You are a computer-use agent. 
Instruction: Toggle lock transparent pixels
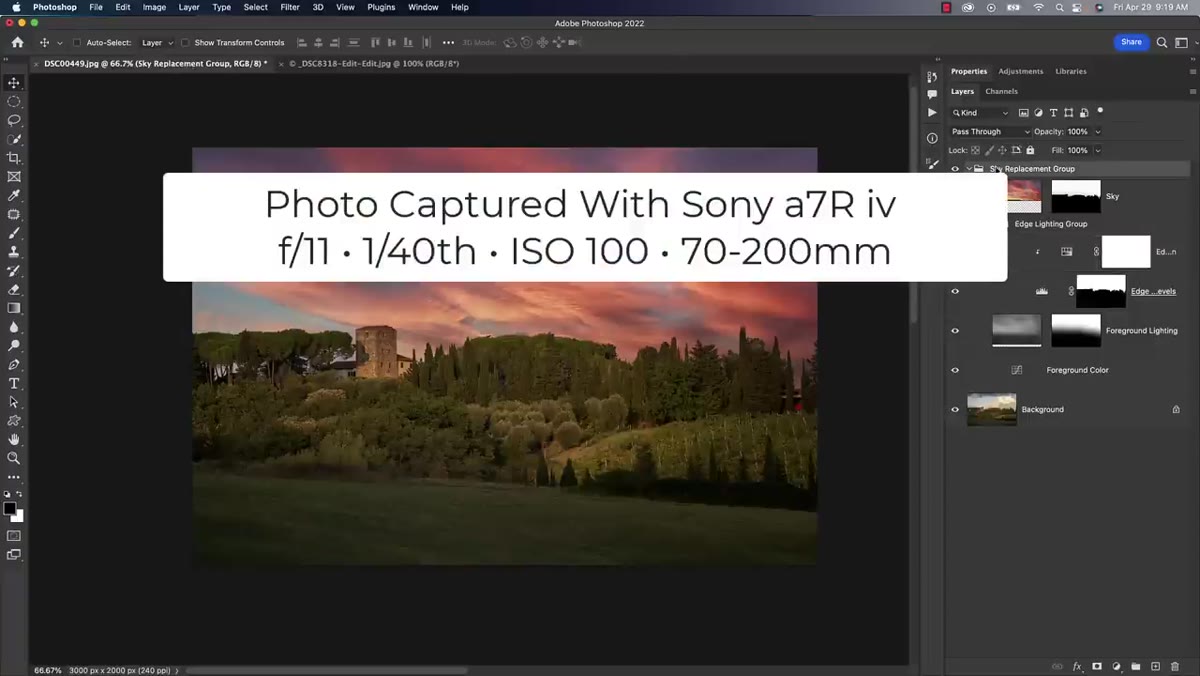[x=974, y=150]
